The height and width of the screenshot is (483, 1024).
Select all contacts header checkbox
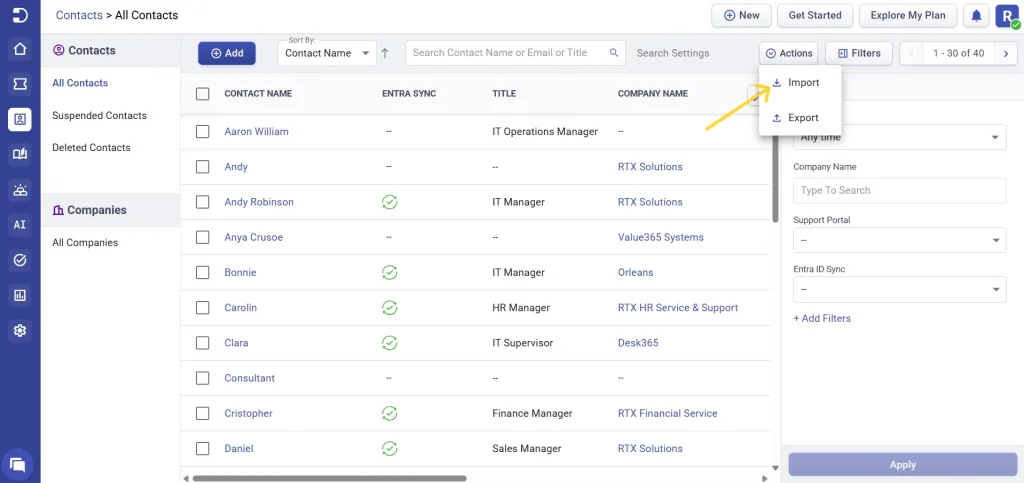click(x=202, y=94)
